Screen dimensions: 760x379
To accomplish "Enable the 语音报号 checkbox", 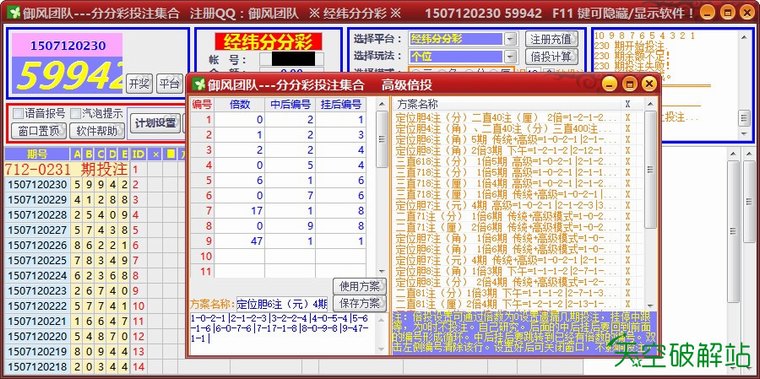I will tap(18, 113).
